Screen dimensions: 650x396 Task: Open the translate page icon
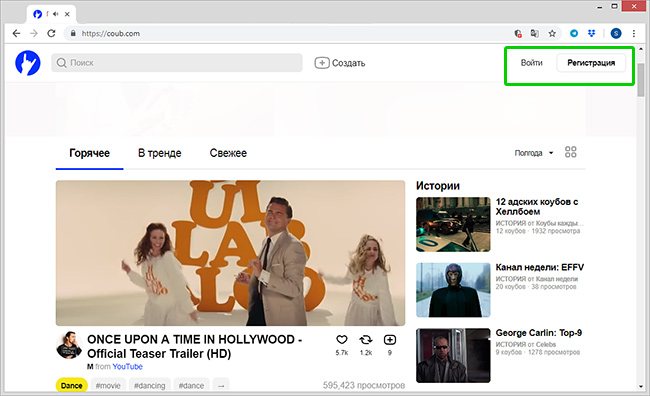[x=535, y=34]
